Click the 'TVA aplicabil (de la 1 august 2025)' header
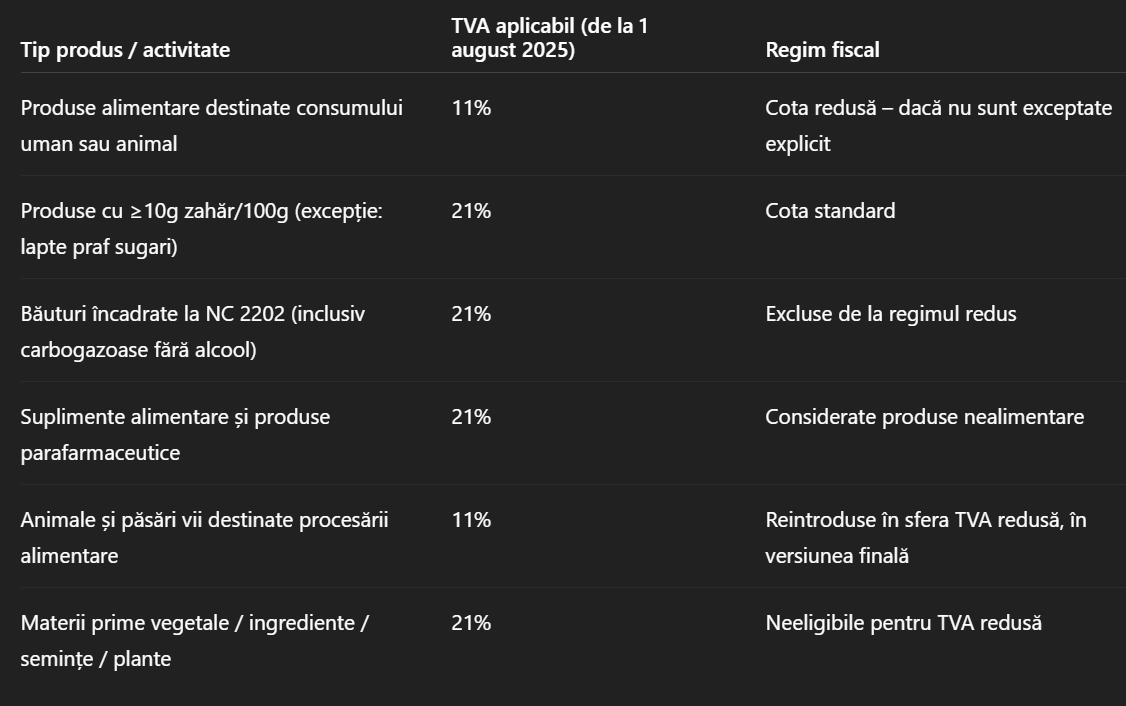 [549, 37]
